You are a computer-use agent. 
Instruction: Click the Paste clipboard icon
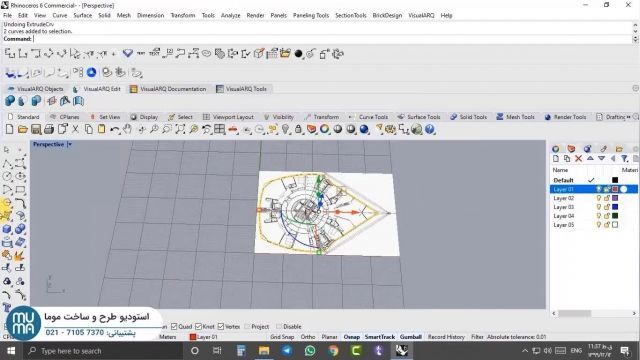tap(101, 129)
